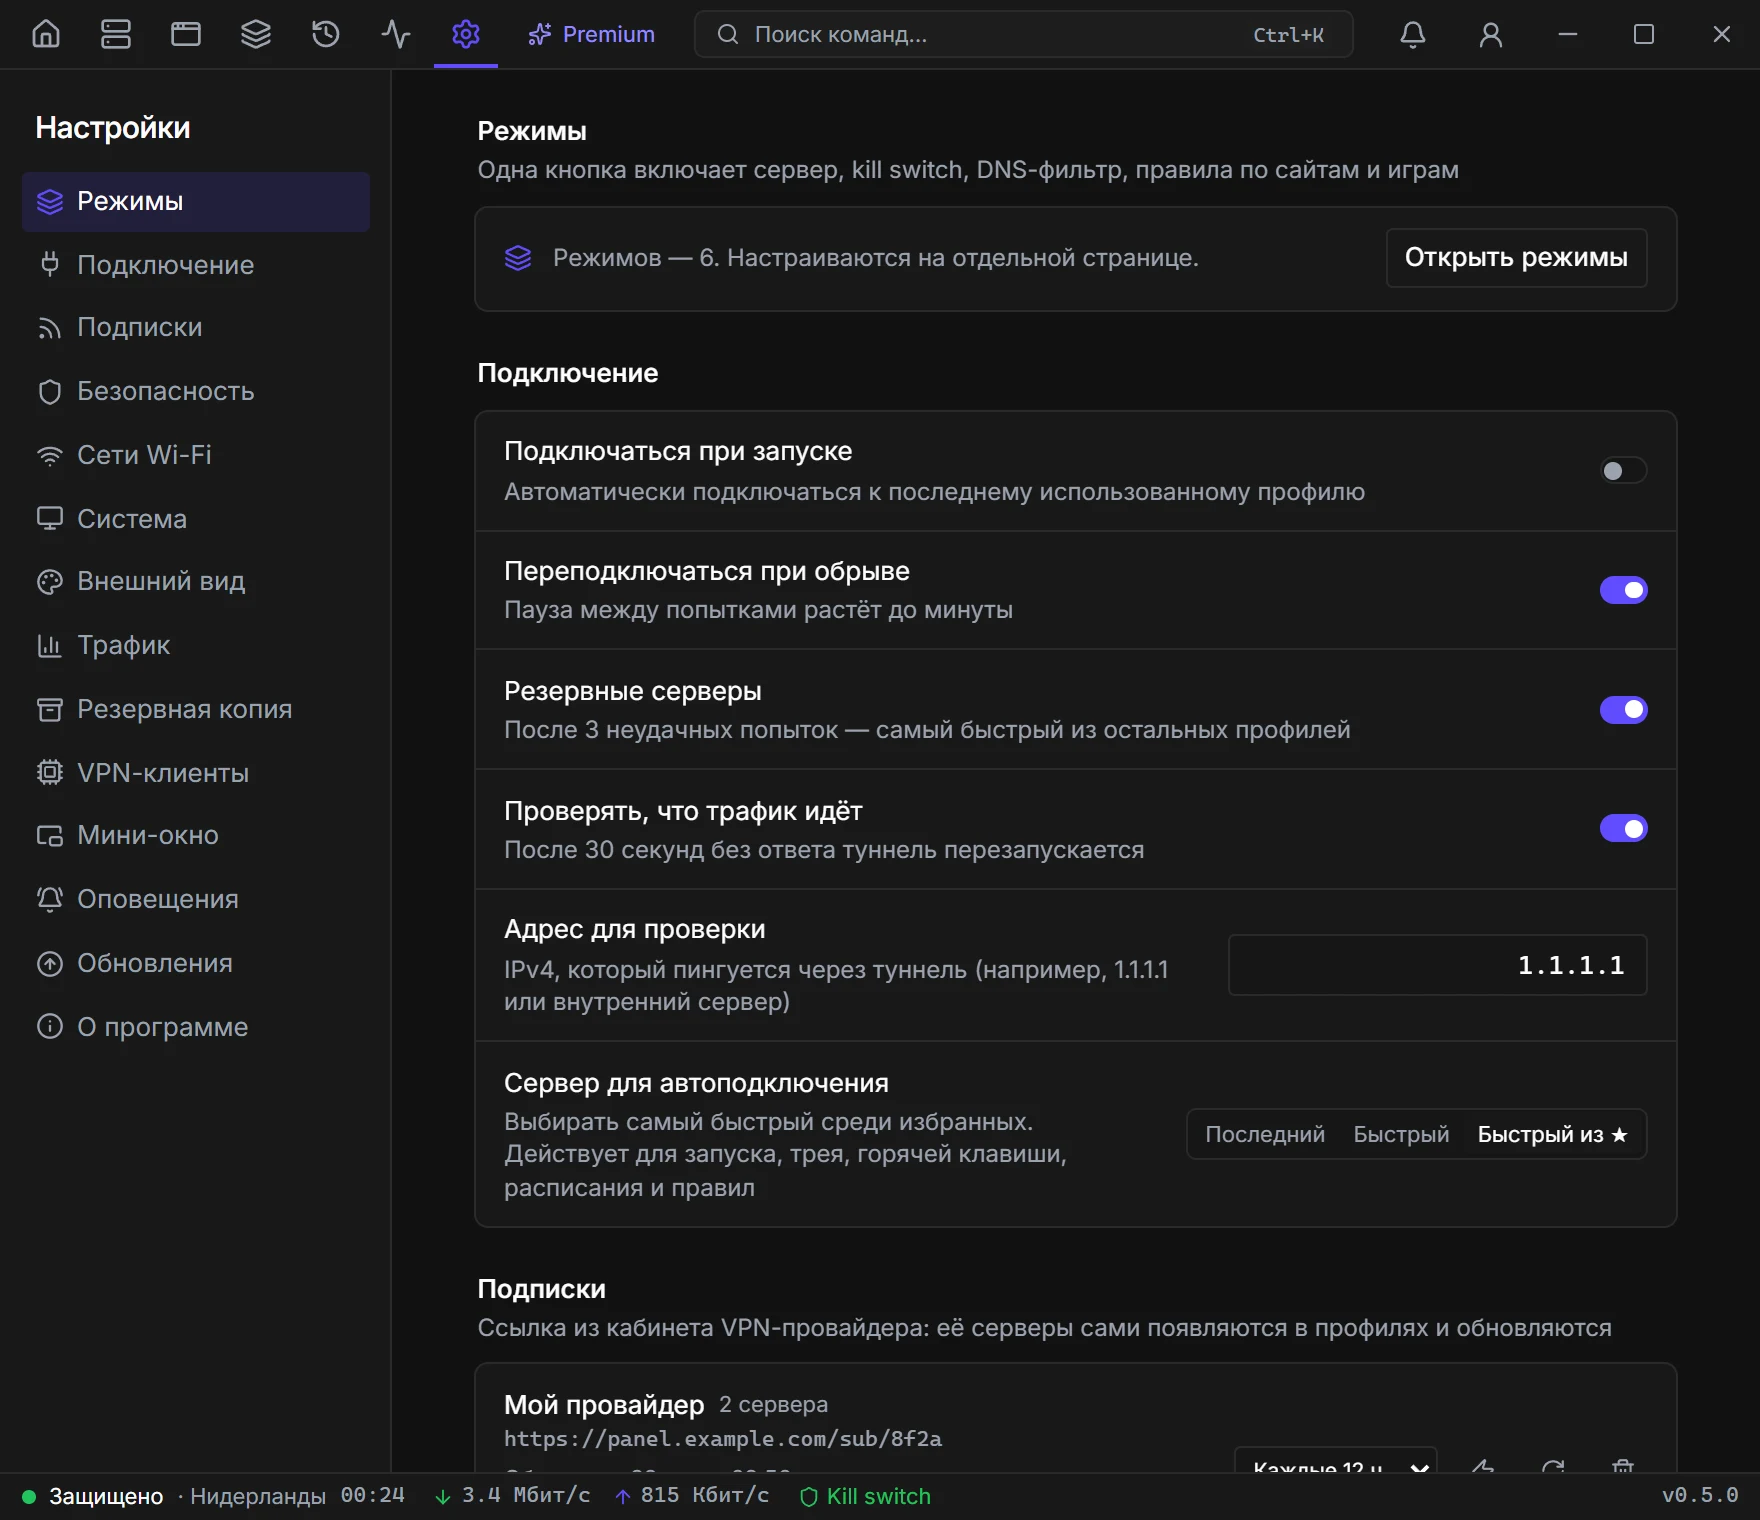Click version label v0.5.0

tap(1699, 1496)
